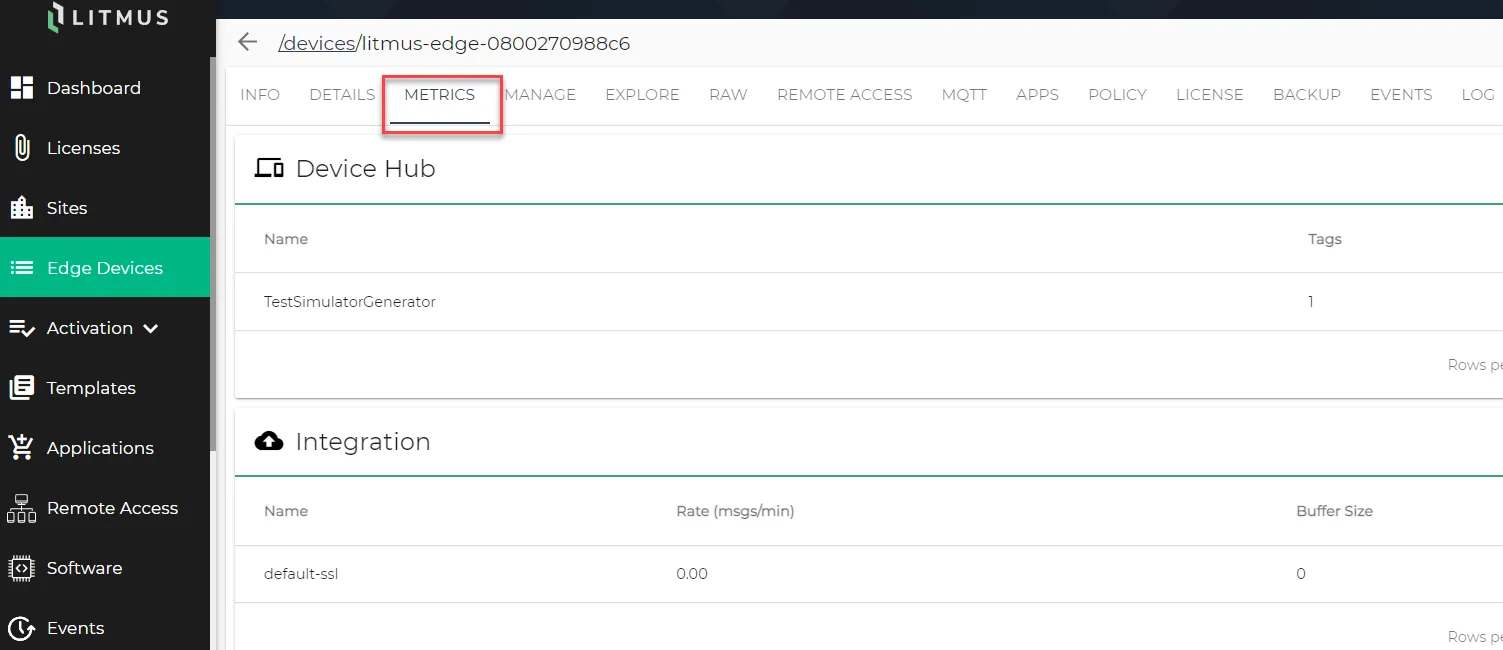Click the Software chip icon
1503x650 pixels.
(22, 568)
